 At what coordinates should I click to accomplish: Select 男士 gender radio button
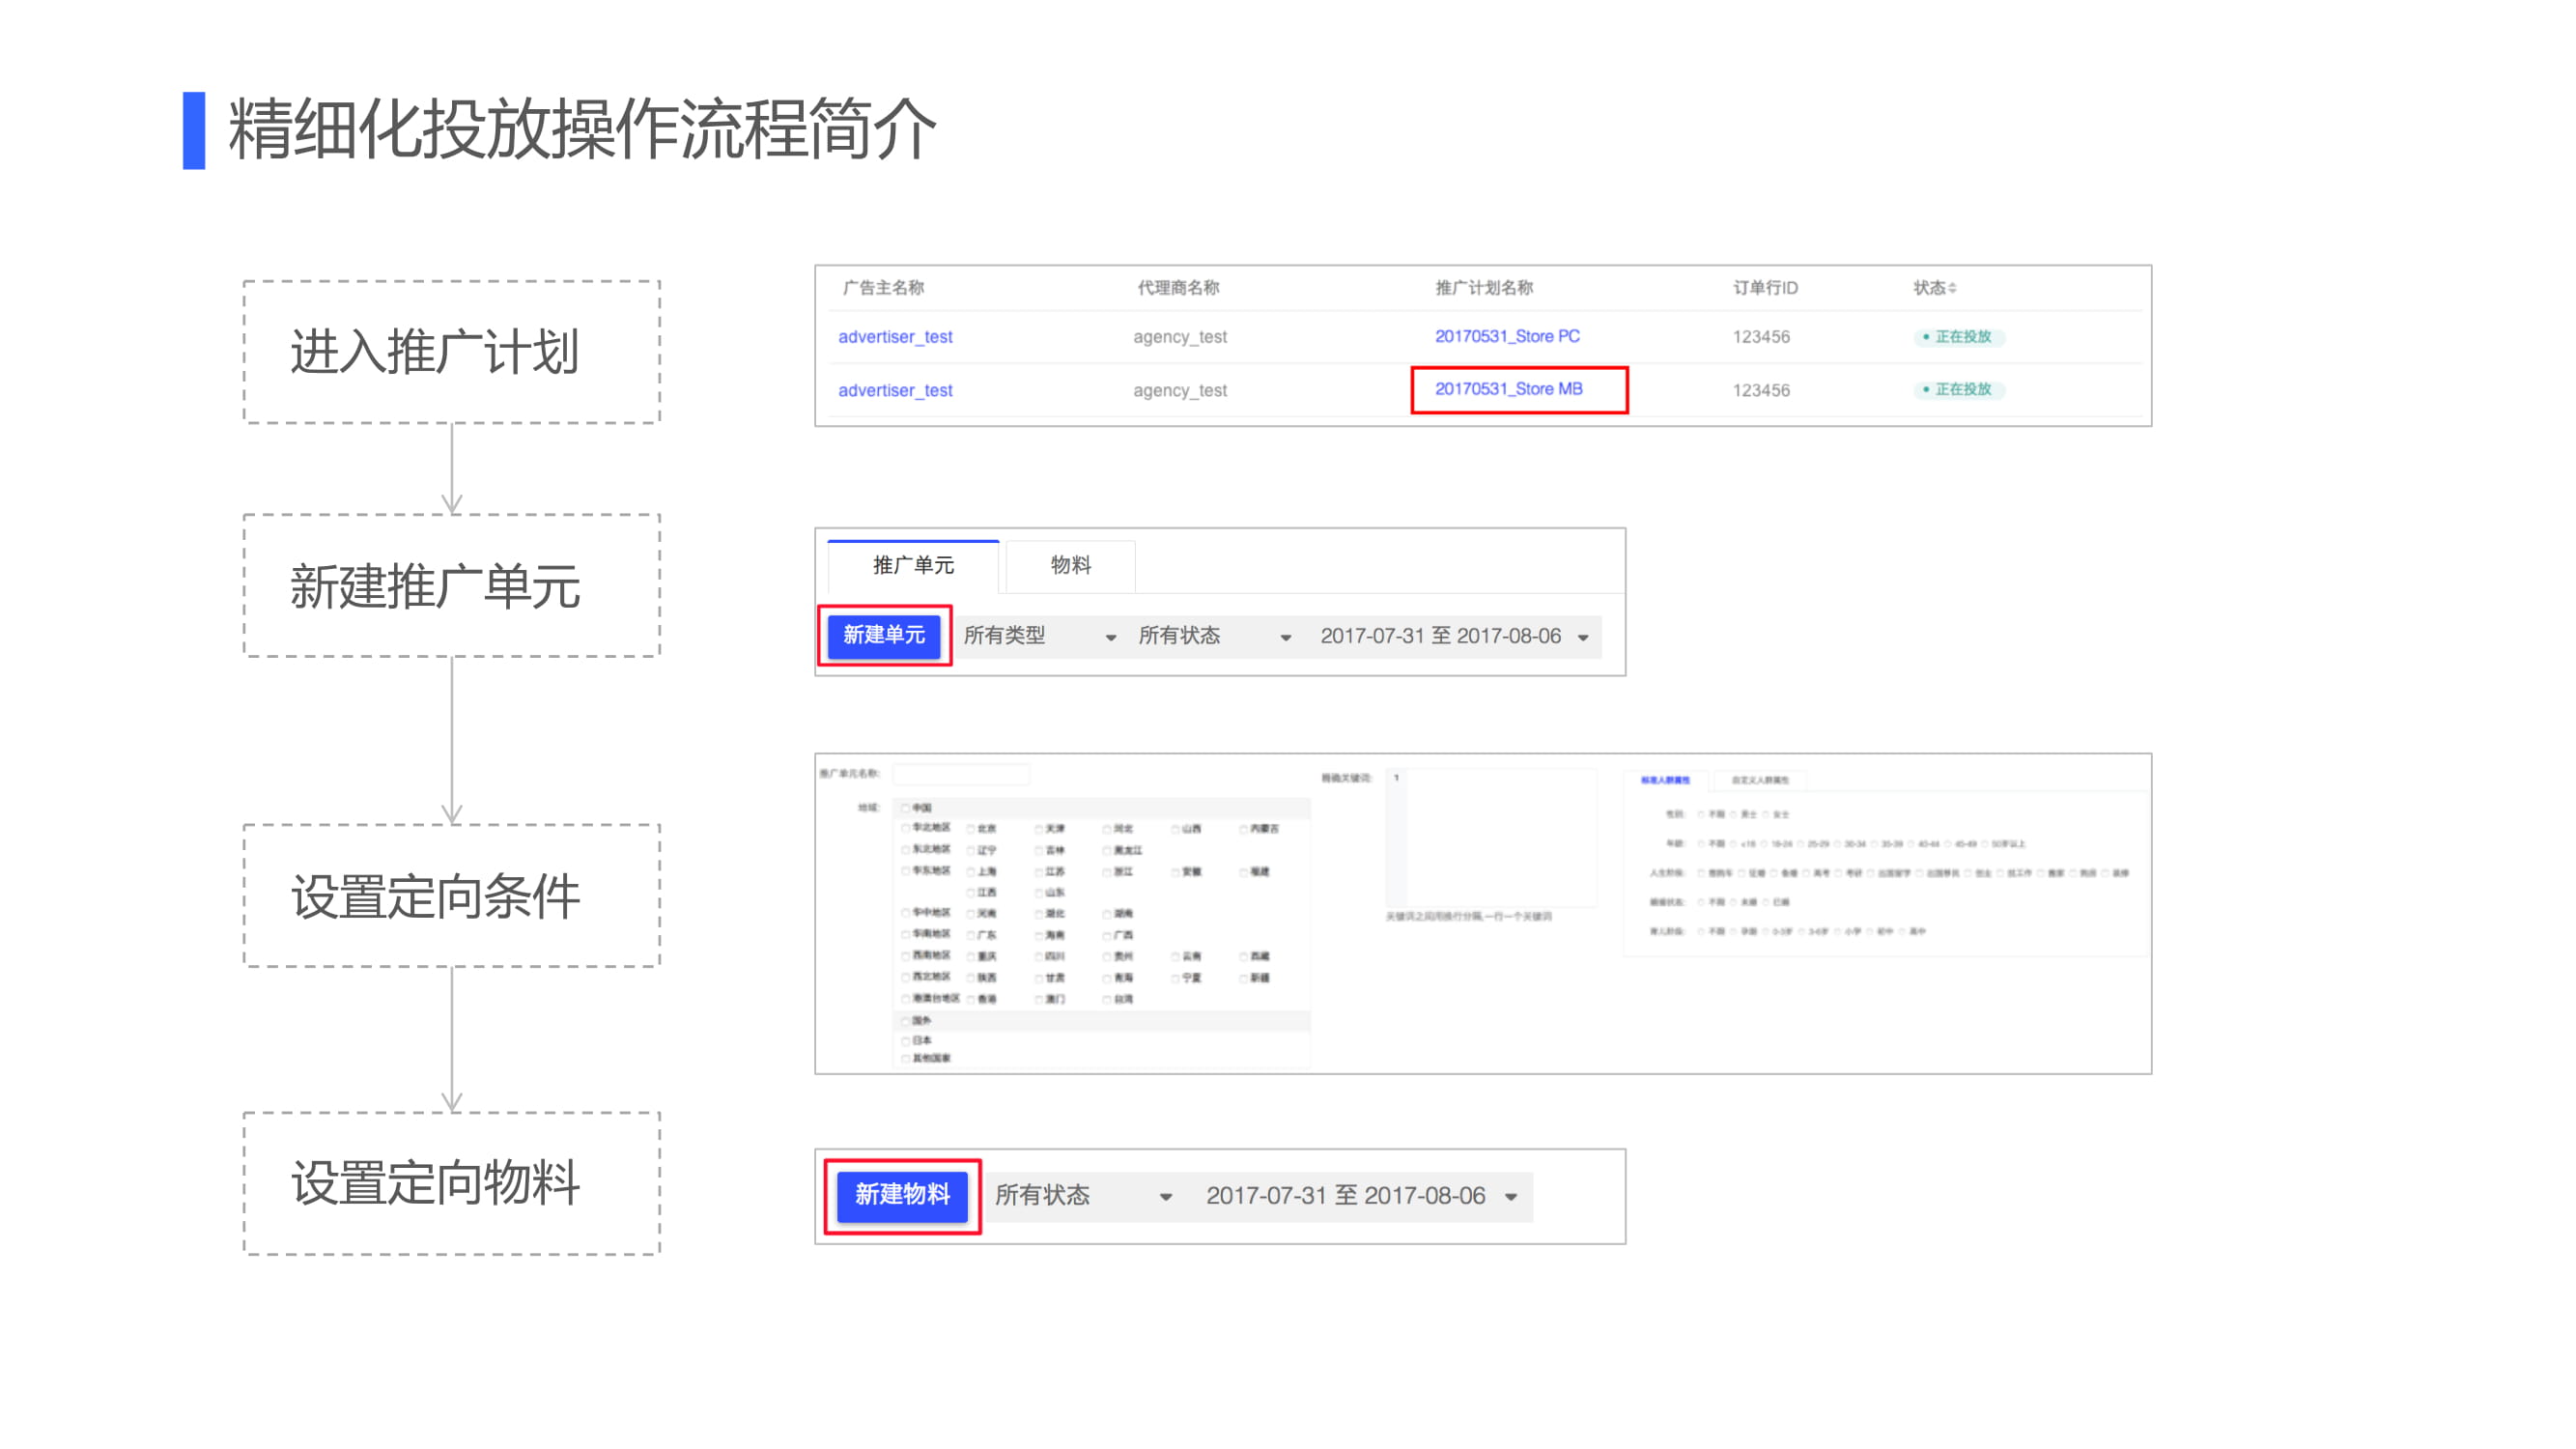pos(1735,815)
